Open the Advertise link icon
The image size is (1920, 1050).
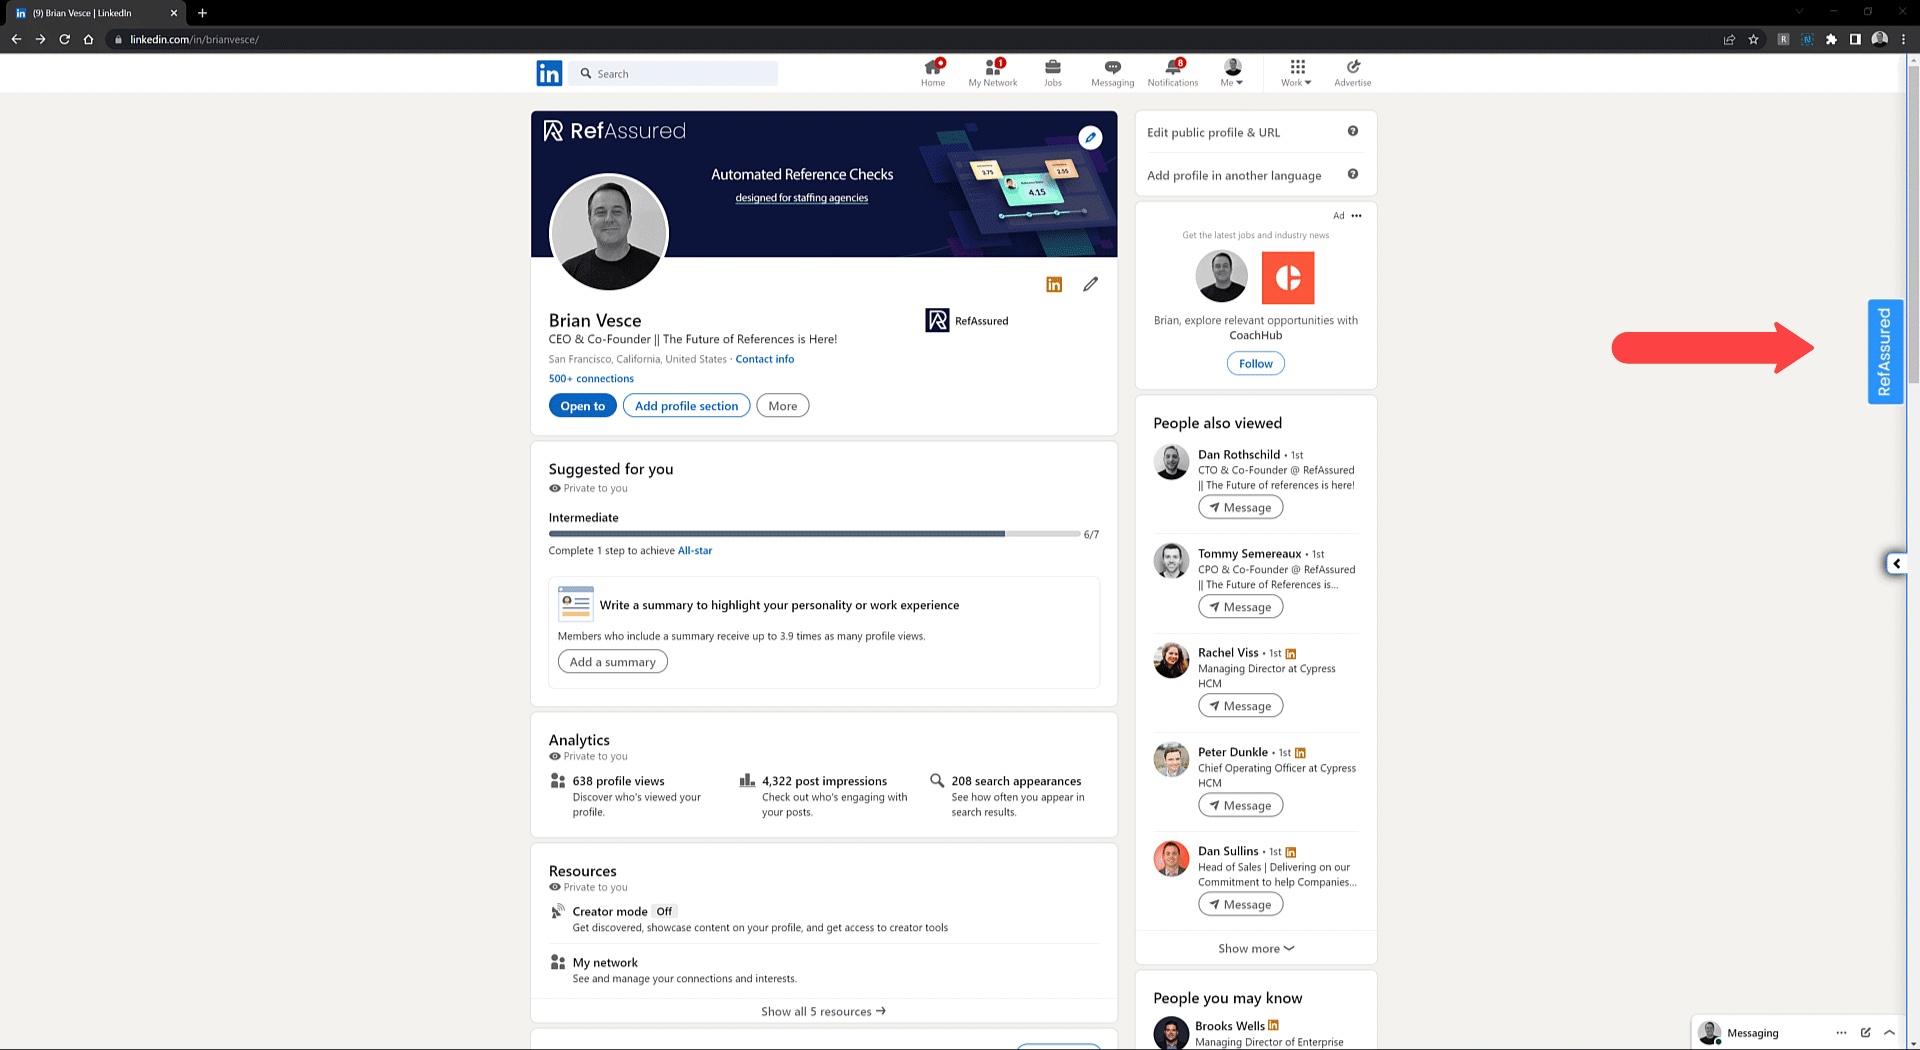pos(1353,73)
